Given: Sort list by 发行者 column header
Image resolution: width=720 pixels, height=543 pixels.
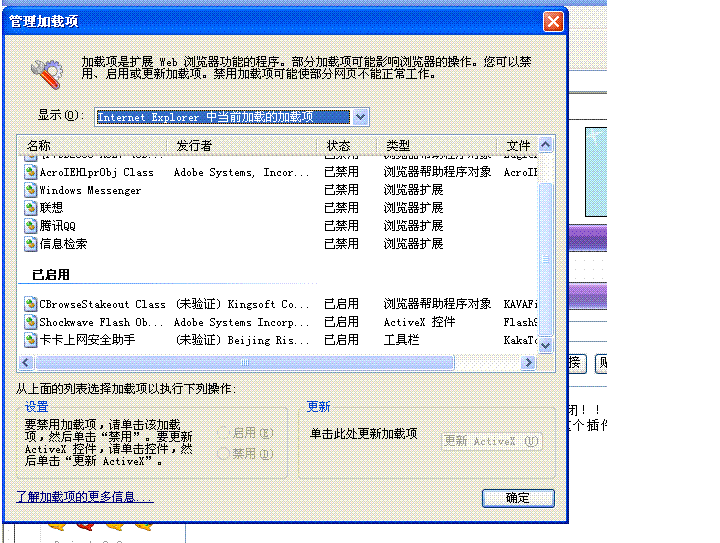Looking at the screenshot, I should tap(242, 146).
